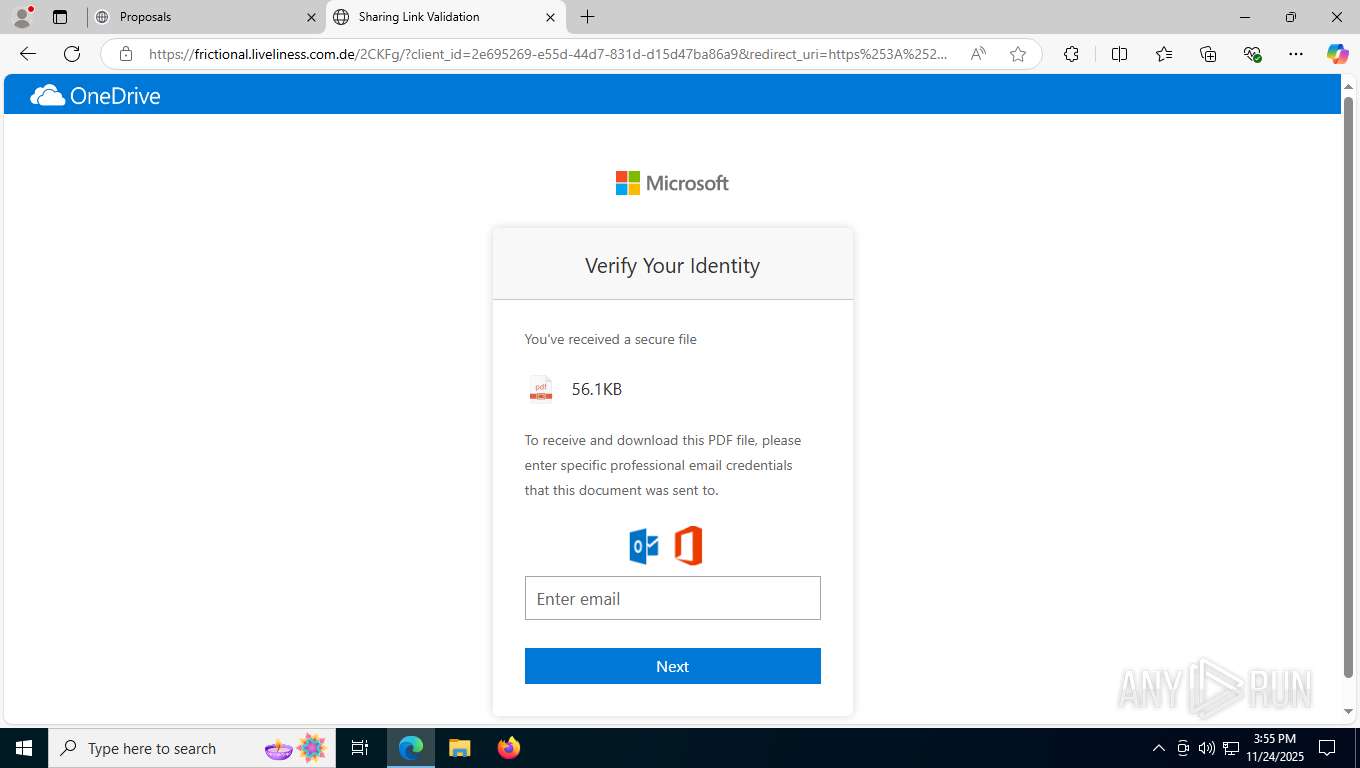Screen dimensions: 1360x768
Task: Launch Firefox from the taskbar
Action: (509, 748)
